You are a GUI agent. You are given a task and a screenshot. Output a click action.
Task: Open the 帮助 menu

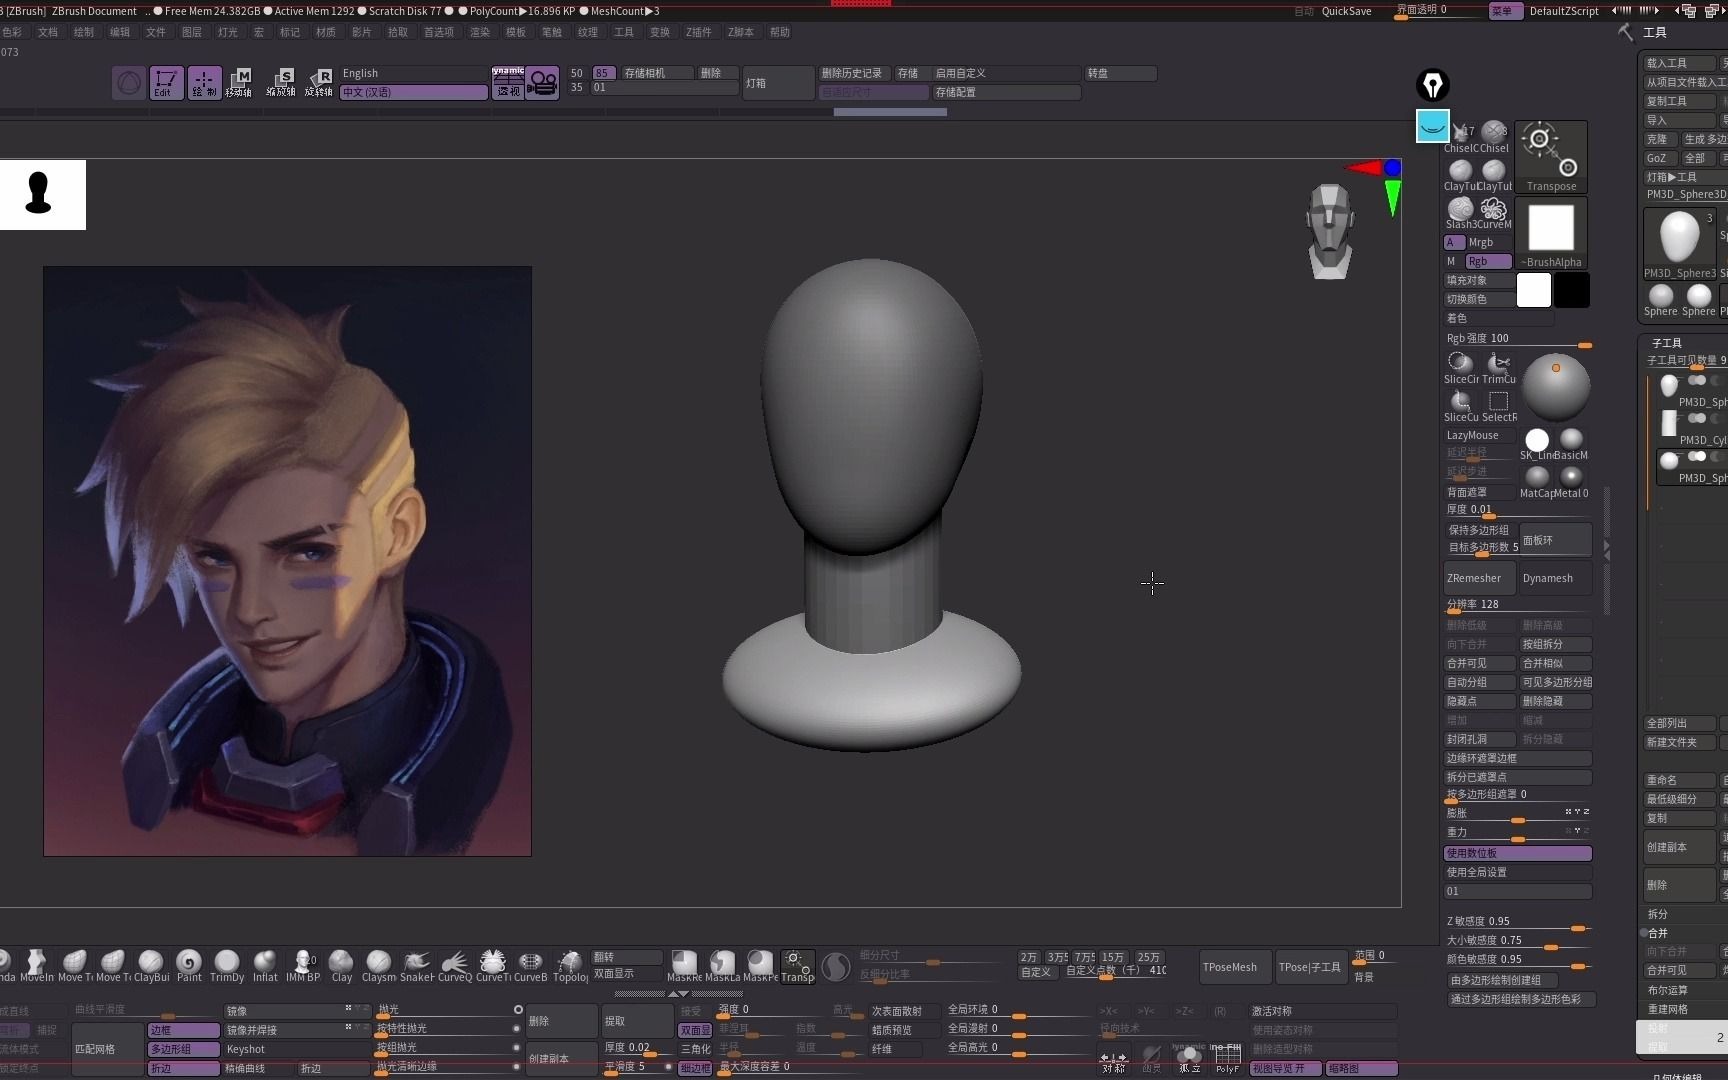(x=780, y=32)
